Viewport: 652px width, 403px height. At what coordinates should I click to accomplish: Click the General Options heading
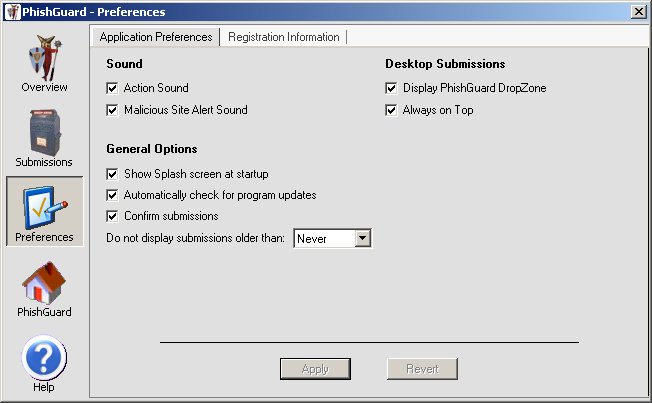pyautogui.click(x=152, y=149)
